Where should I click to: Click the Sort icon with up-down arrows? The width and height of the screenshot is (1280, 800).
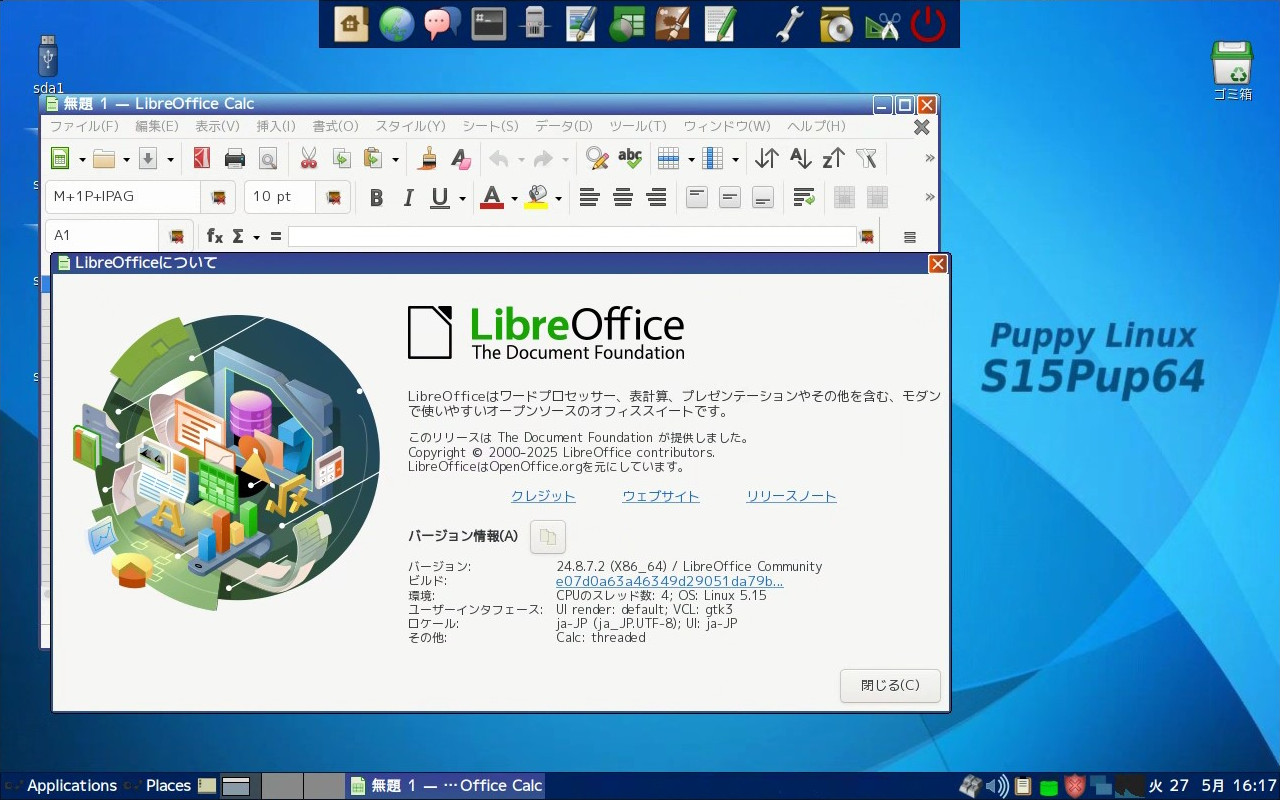pos(767,158)
